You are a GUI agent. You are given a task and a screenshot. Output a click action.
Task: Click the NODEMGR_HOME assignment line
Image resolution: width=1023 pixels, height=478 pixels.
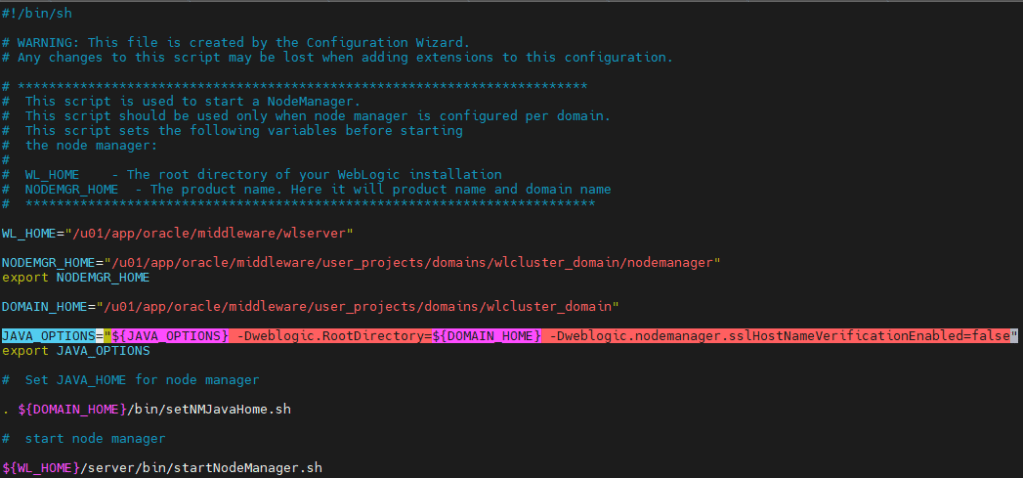pos(360,262)
